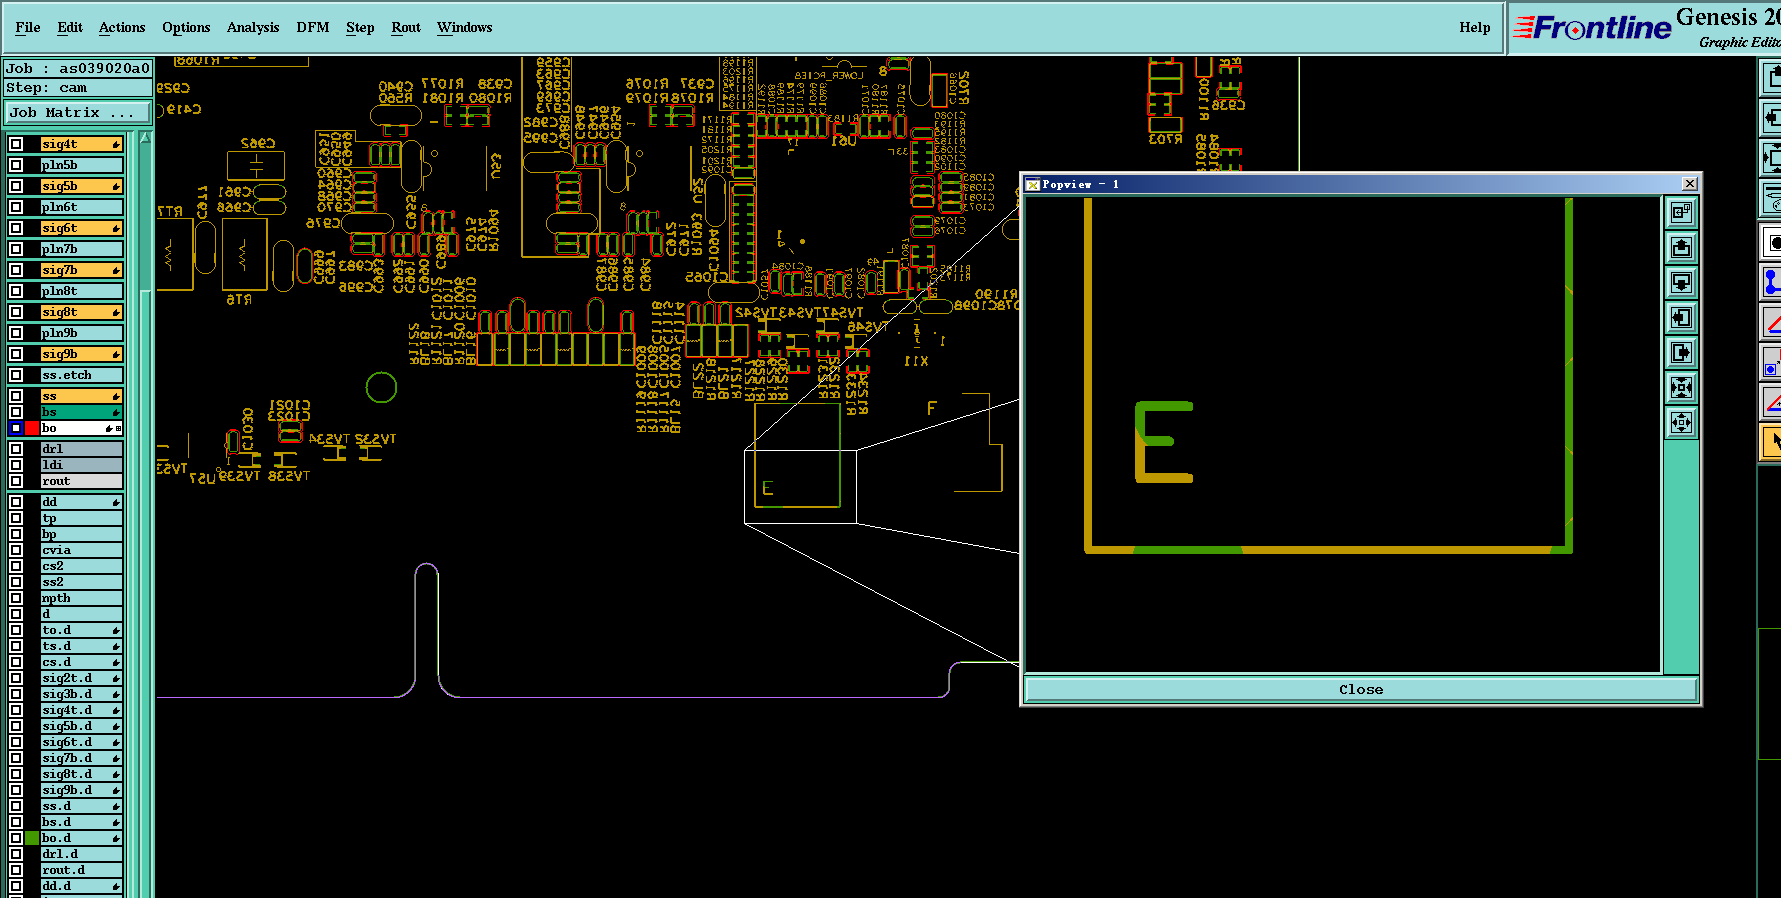Click the hand marker on sig4t layer
The width and height of the screenshot is (1781, 898).
[x=116, y=145]
